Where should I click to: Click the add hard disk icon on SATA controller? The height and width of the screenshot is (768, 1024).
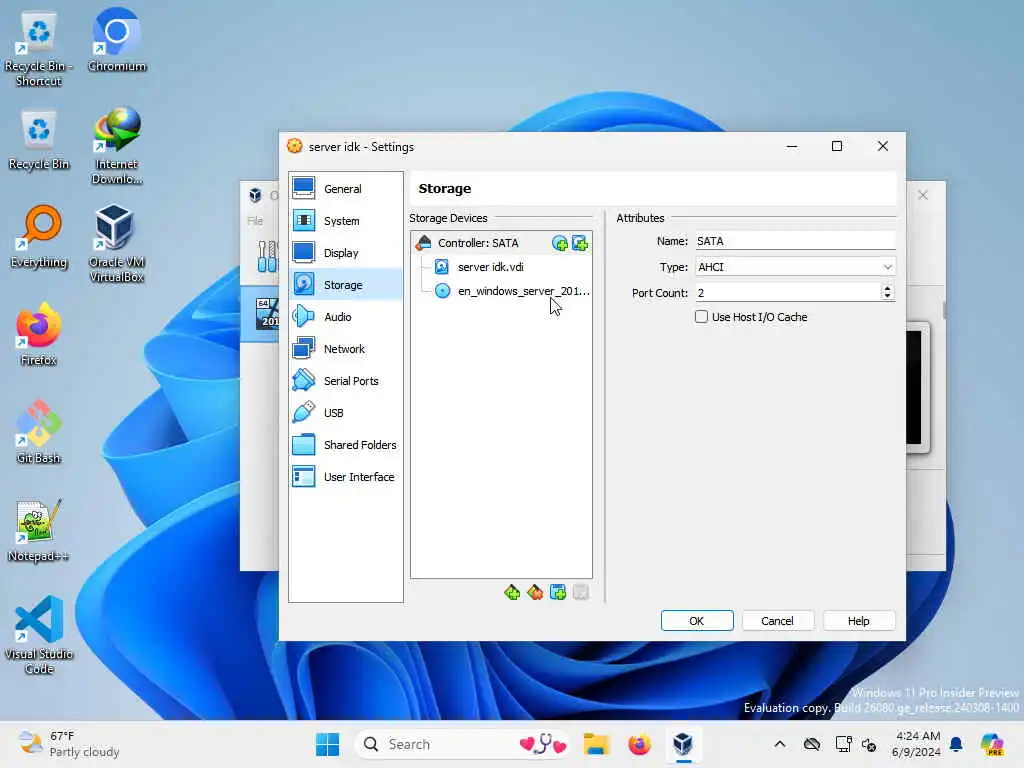(580, 244)
